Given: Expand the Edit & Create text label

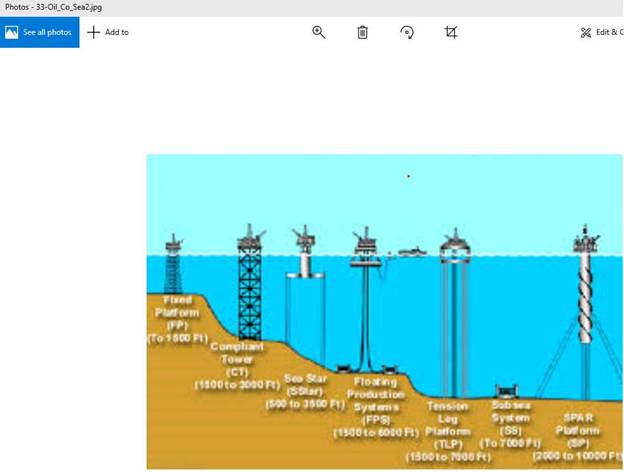Looking at the screenshot, I should tap(609, 32).
